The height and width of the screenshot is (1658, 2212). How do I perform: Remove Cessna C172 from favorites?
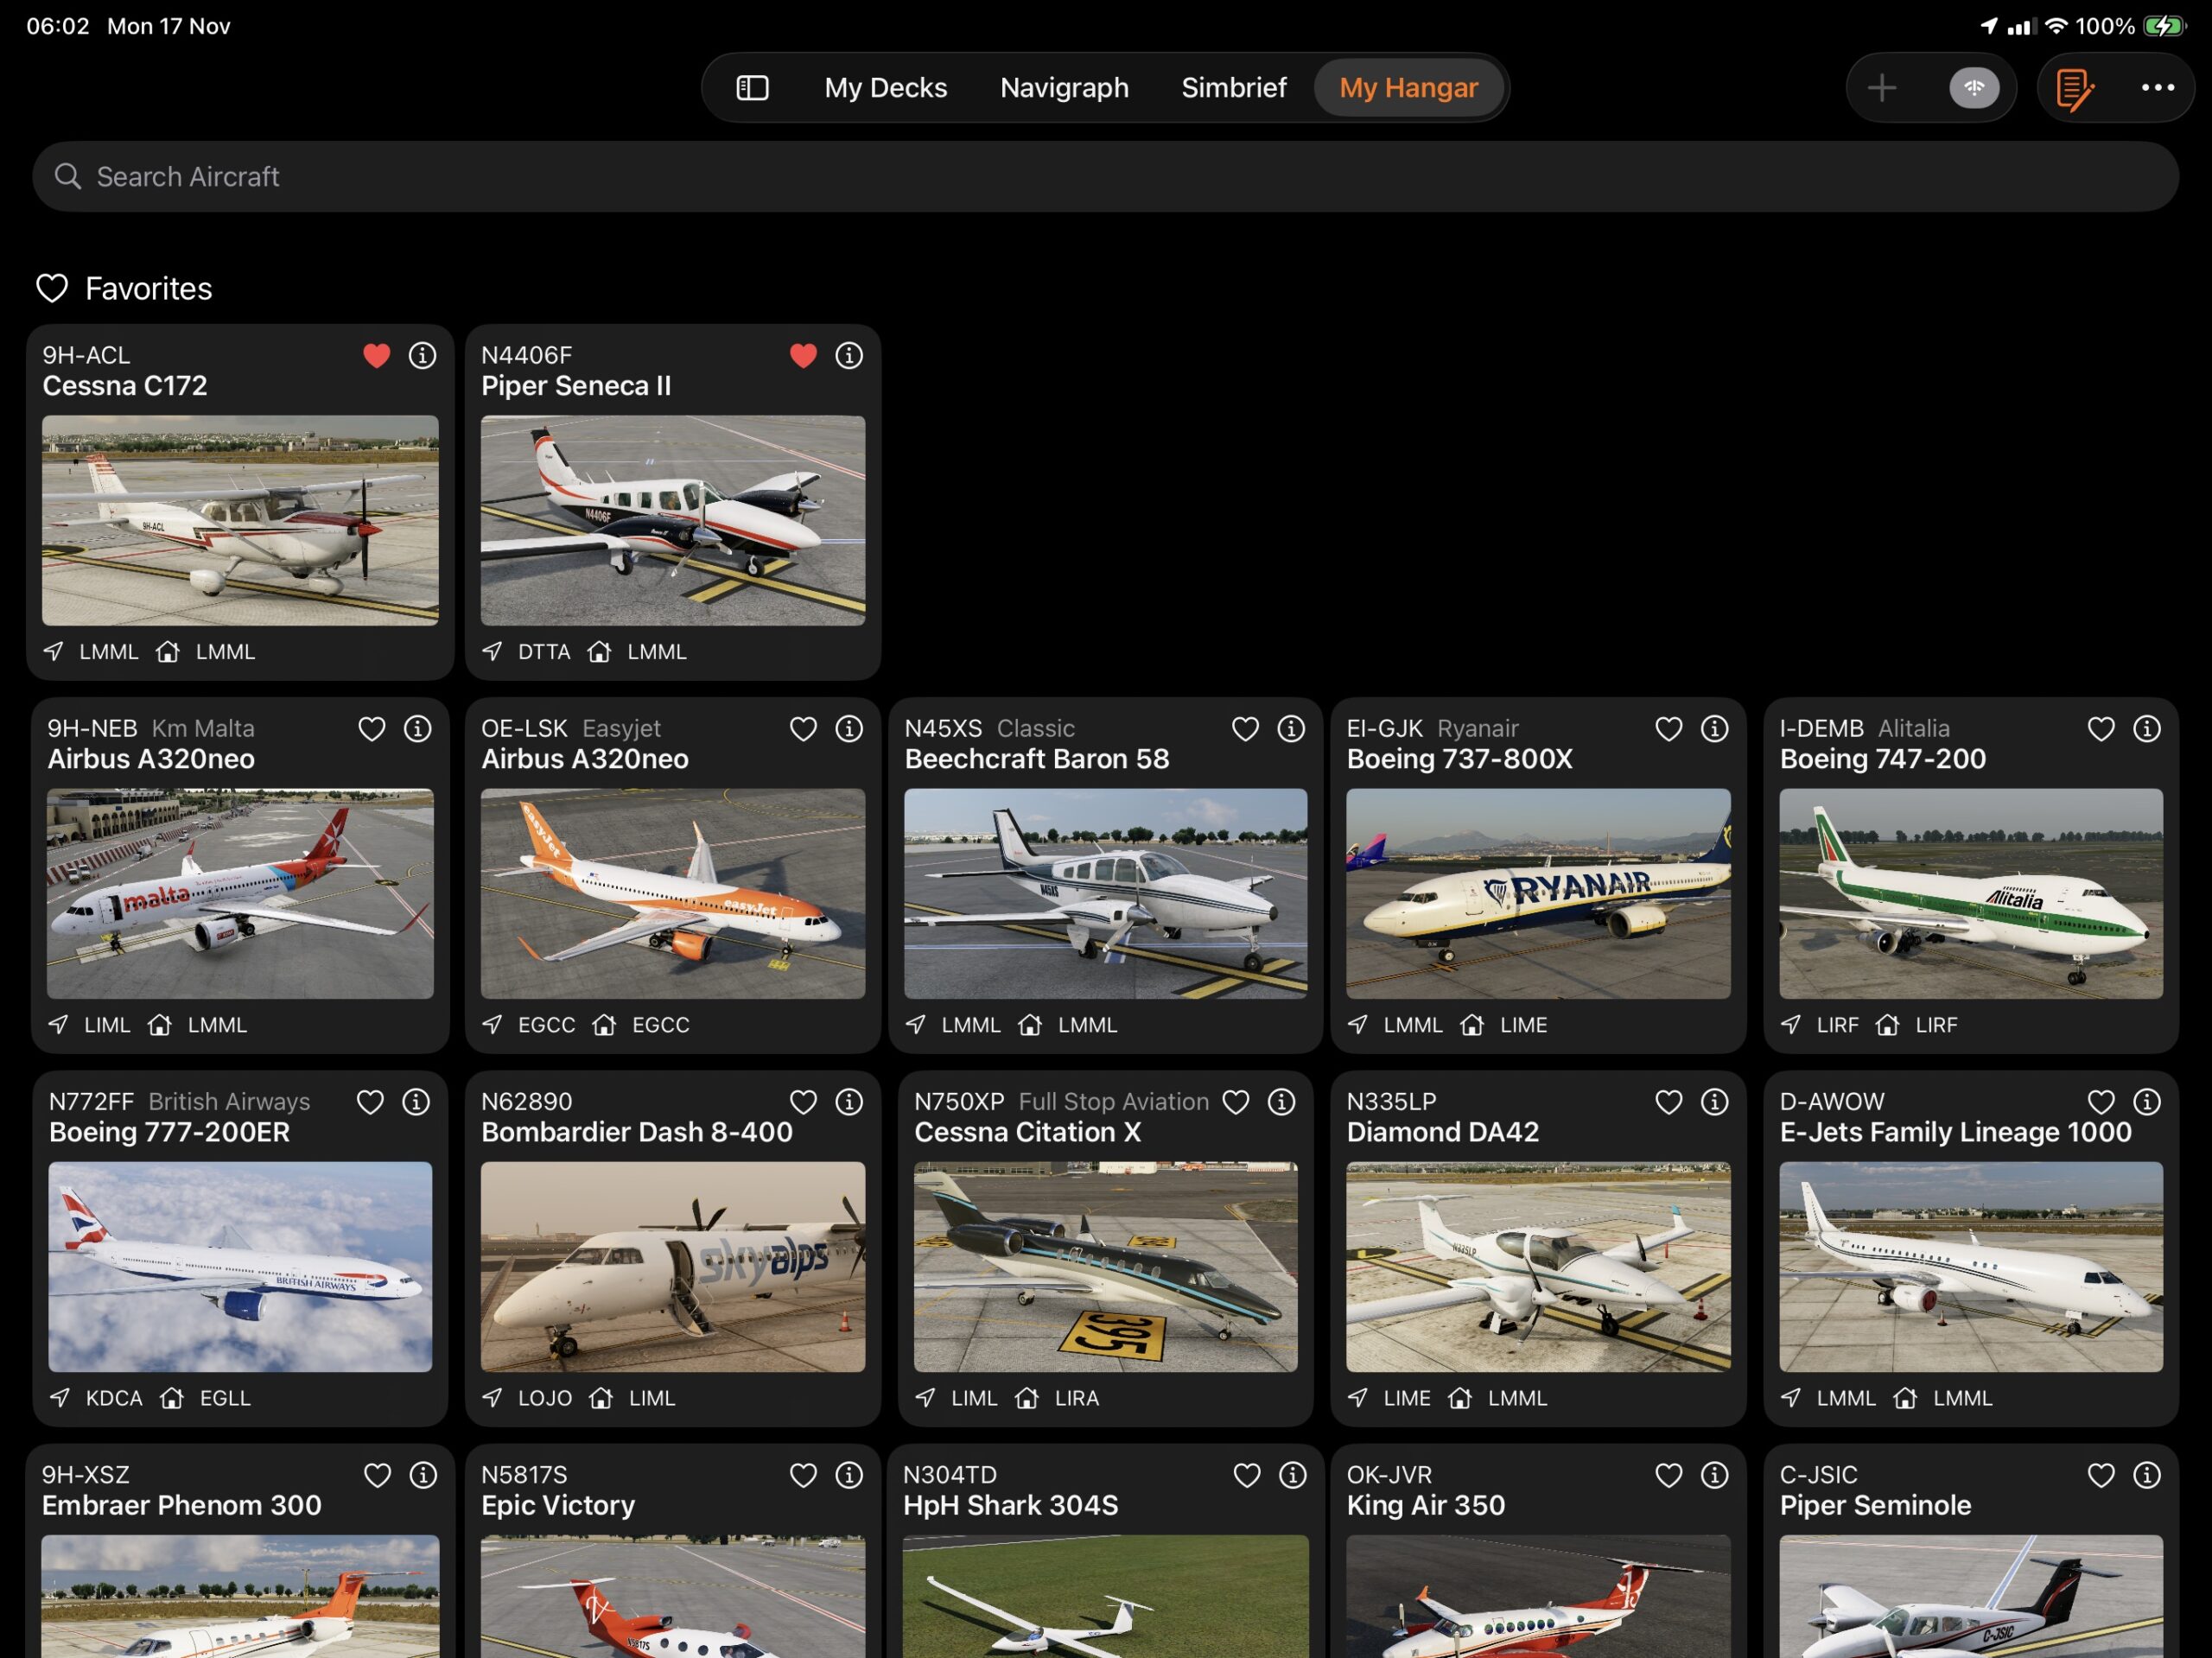[x=376, y=355]
